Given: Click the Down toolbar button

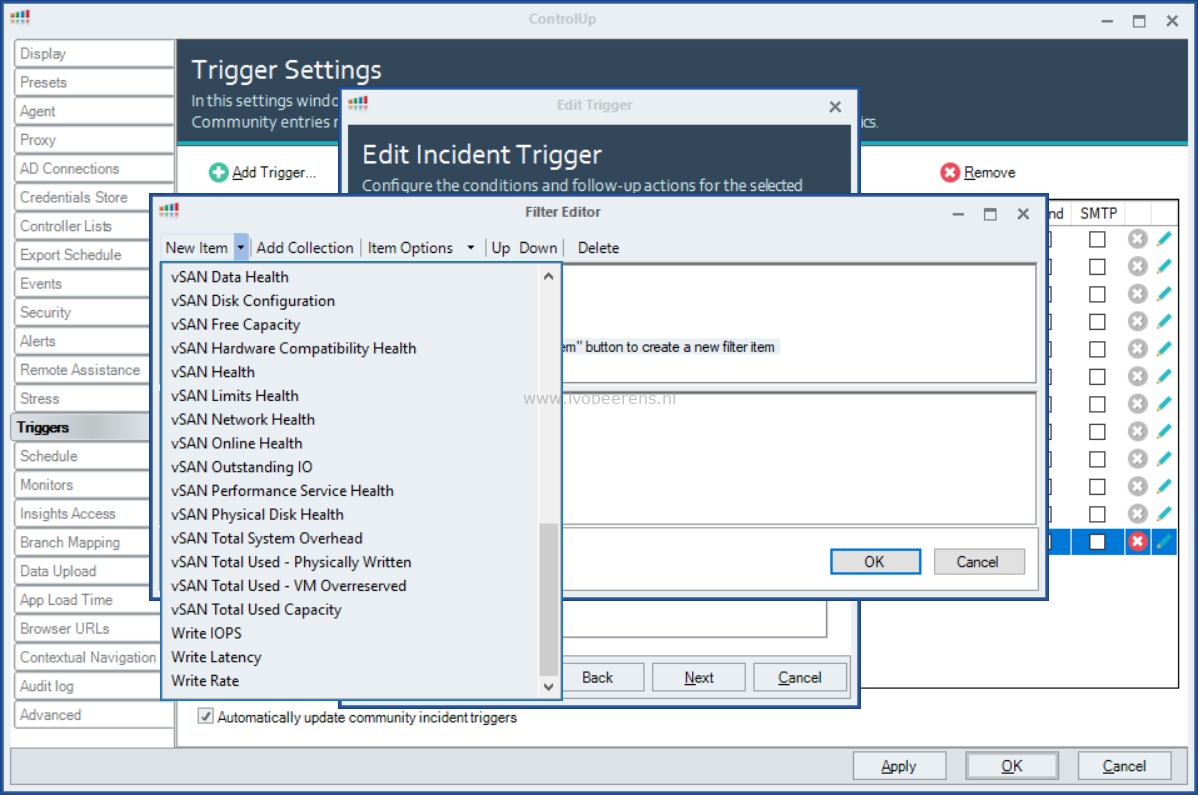Looking at the screenshot, I should click(538, 247).
